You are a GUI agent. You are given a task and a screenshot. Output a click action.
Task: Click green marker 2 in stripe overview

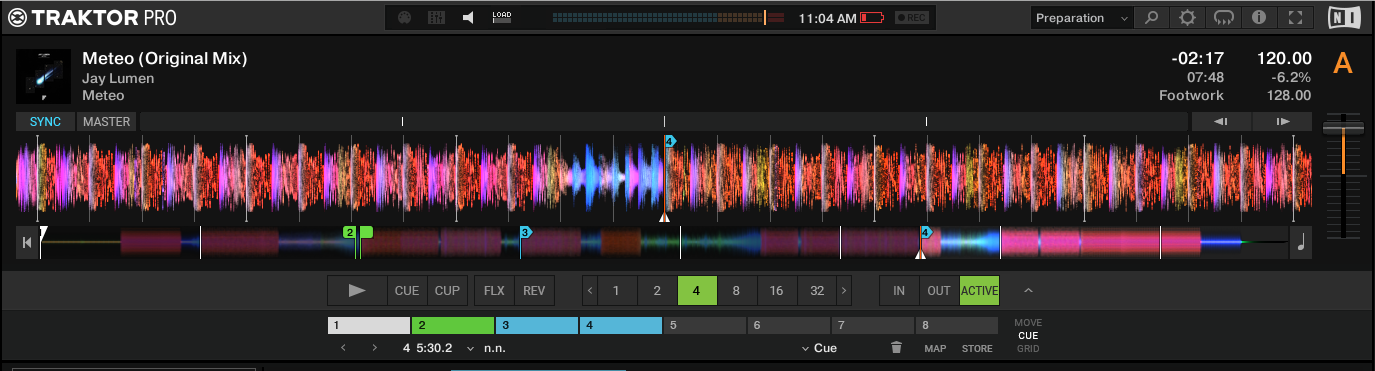(x=349, y=232)
